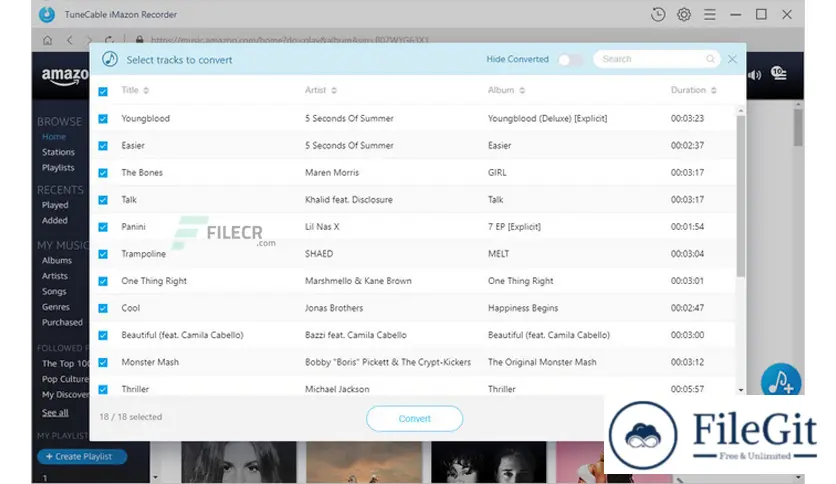
Task: Click the Amazon page scrollbar thumb
Action: 798,127
